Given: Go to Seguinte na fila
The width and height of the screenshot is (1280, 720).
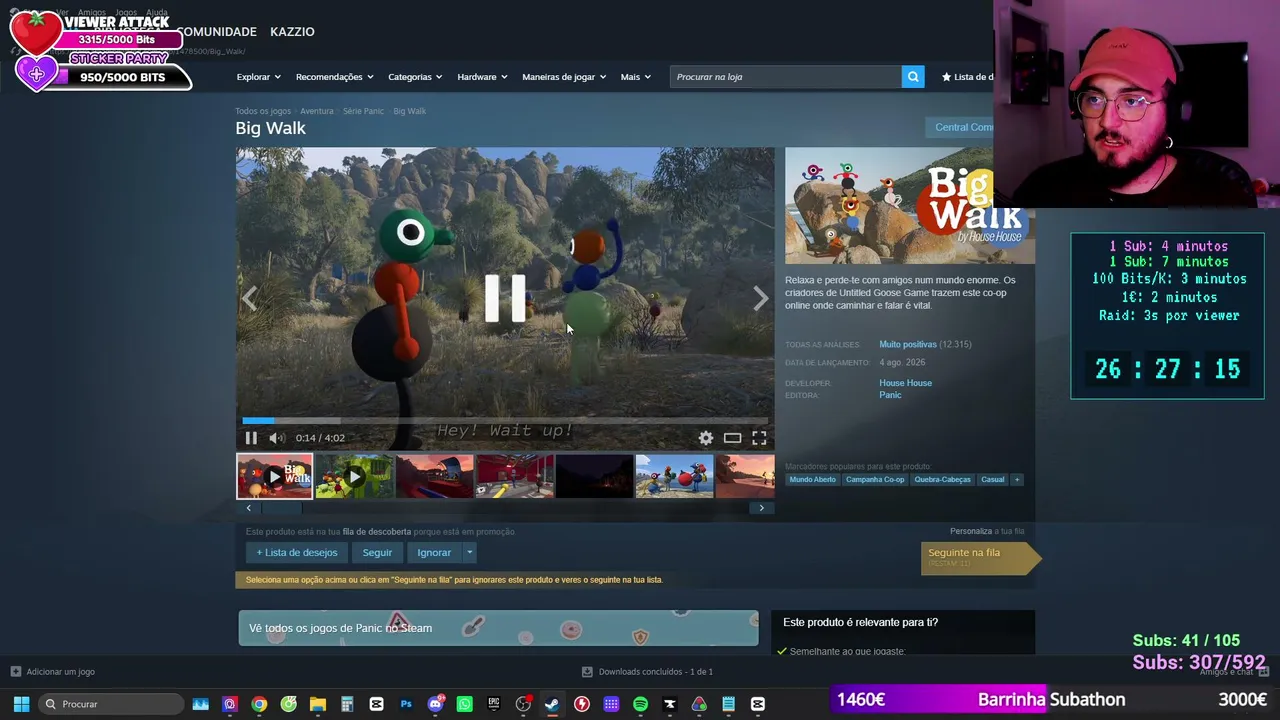Looking at the screenshot, I should point(980,556).
